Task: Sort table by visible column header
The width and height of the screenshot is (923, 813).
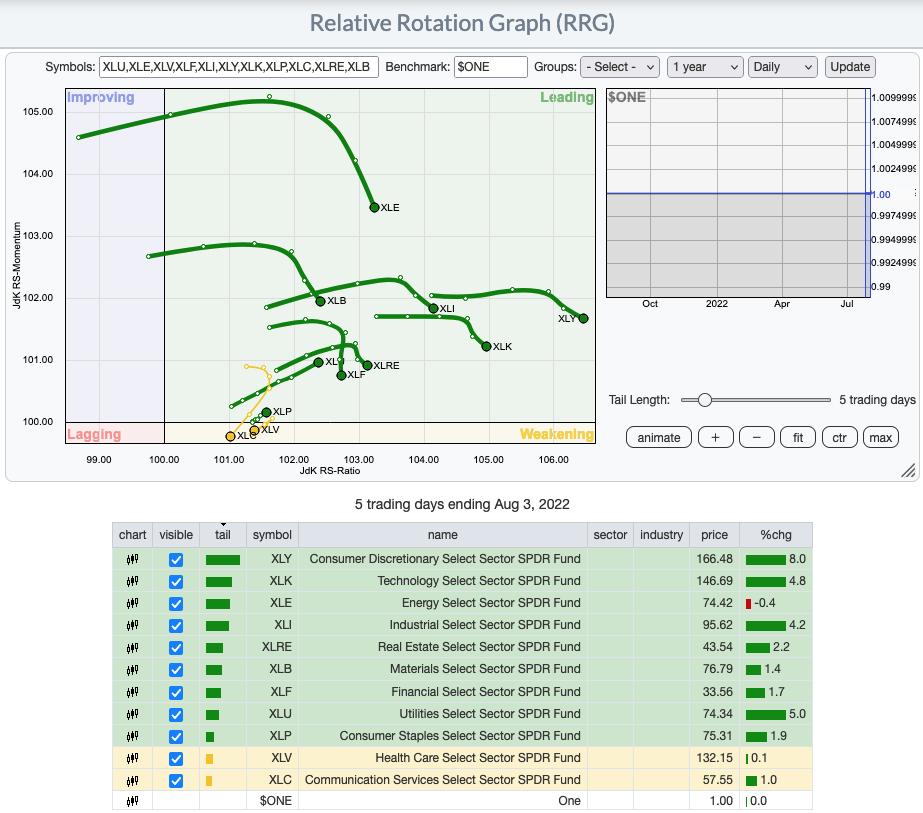Action: 176,535
